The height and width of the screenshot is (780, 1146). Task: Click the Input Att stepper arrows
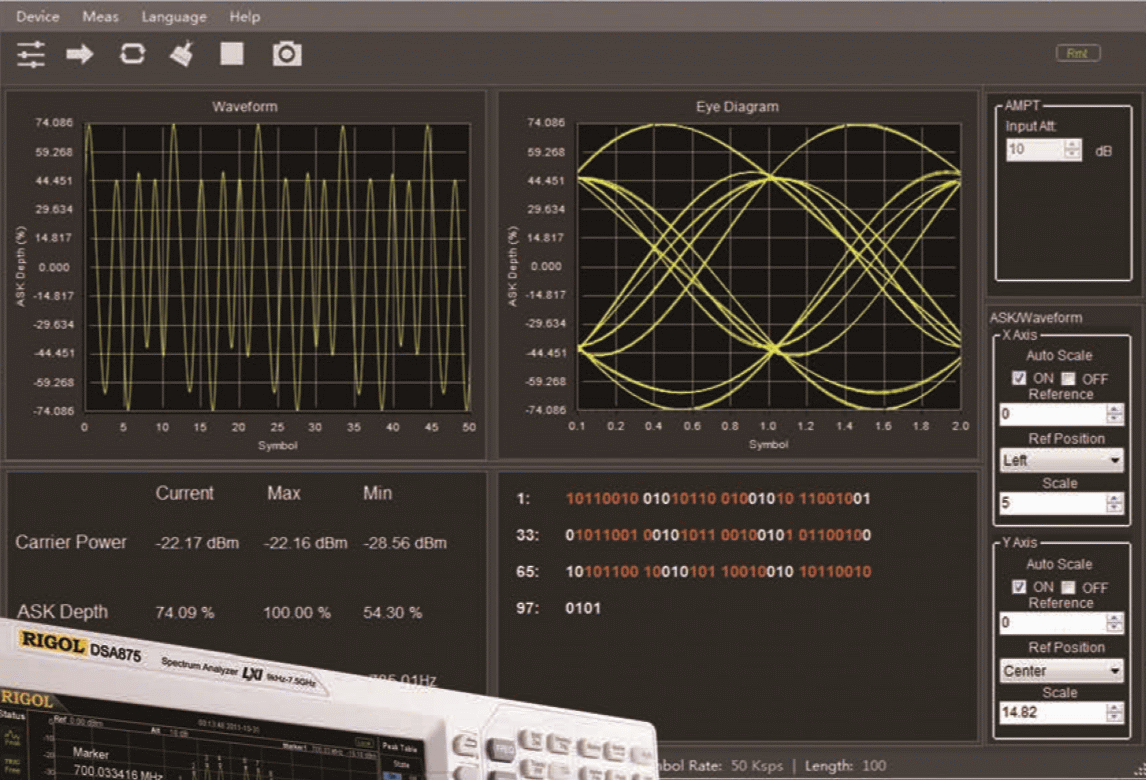[x=1073, y=150]
